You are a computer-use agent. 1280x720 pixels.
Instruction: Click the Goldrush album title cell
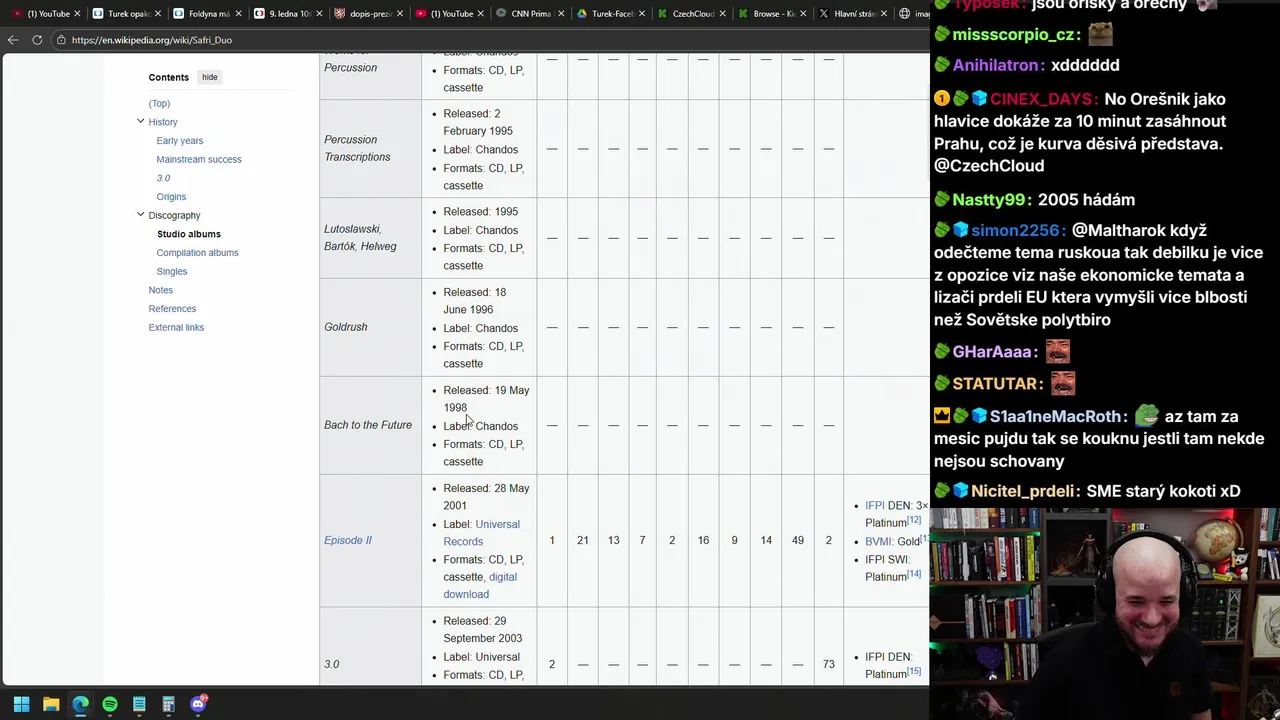[346, 327]
